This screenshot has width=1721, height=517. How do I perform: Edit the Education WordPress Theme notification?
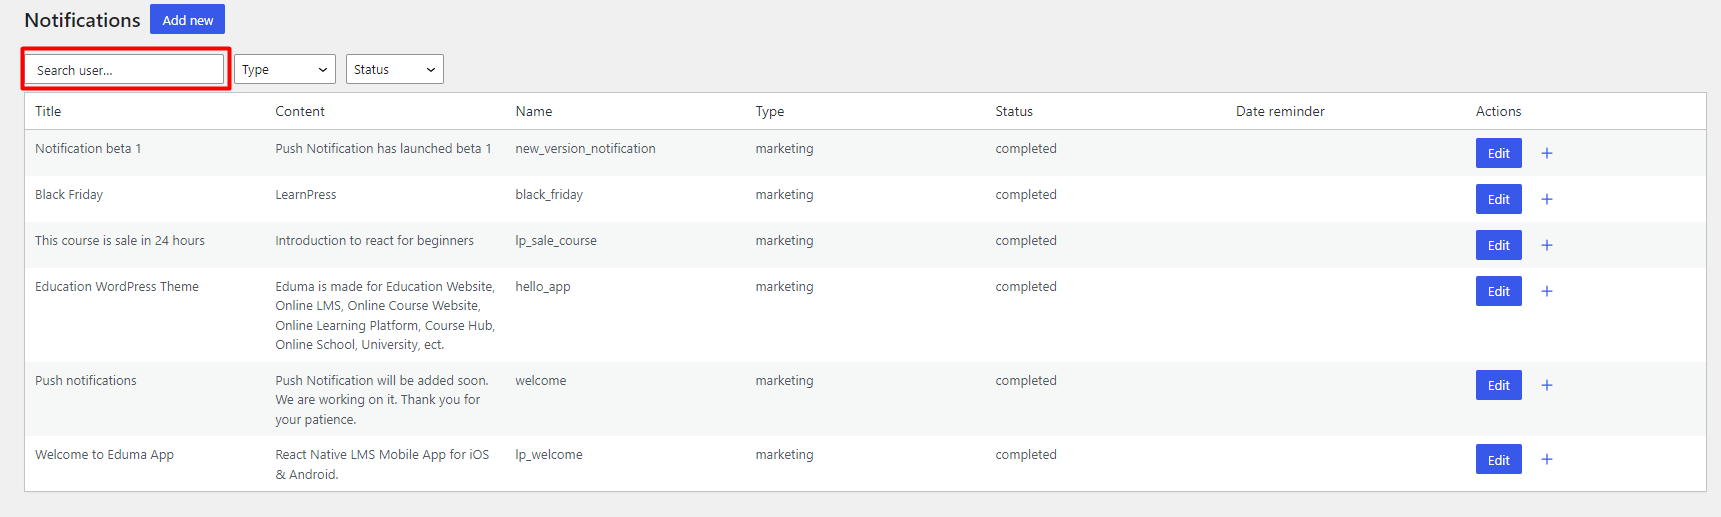(1498, 291)
